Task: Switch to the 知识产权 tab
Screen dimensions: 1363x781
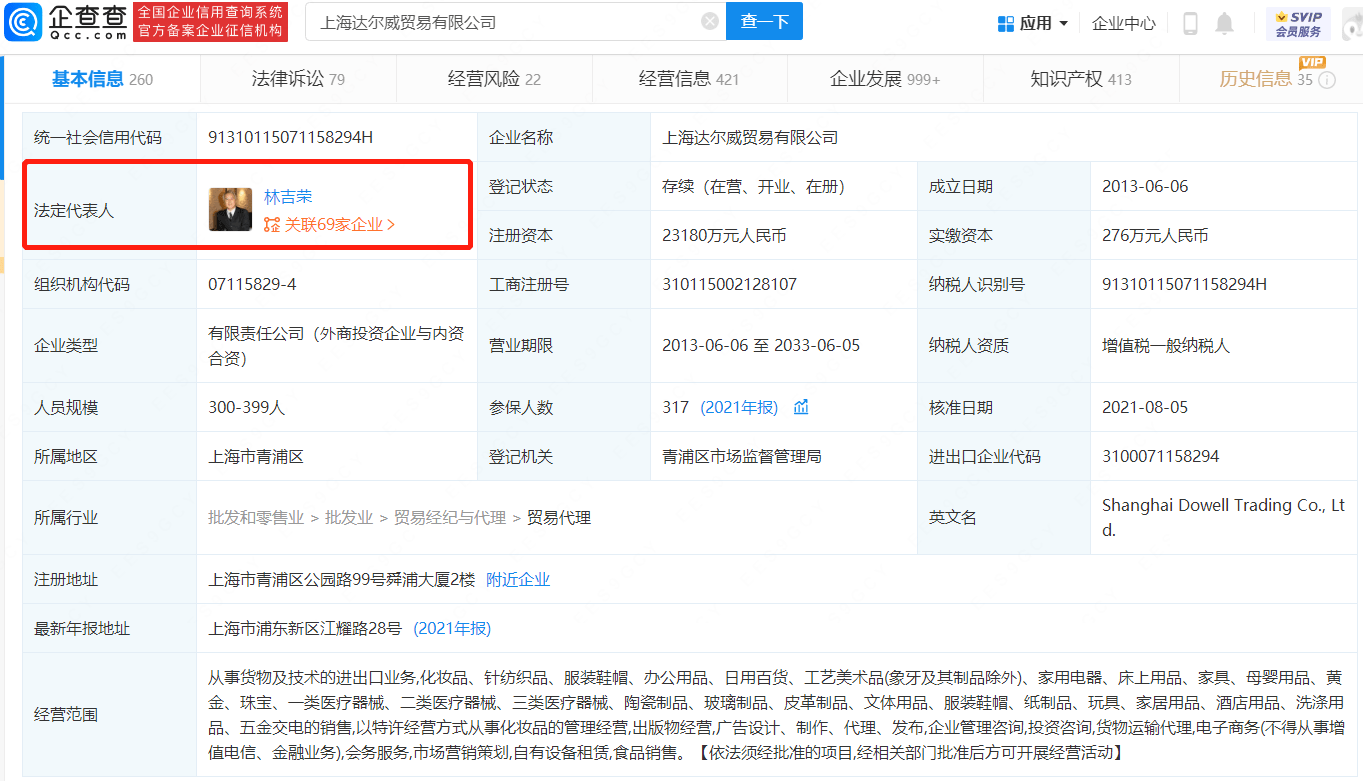Action: point(1081,79)
